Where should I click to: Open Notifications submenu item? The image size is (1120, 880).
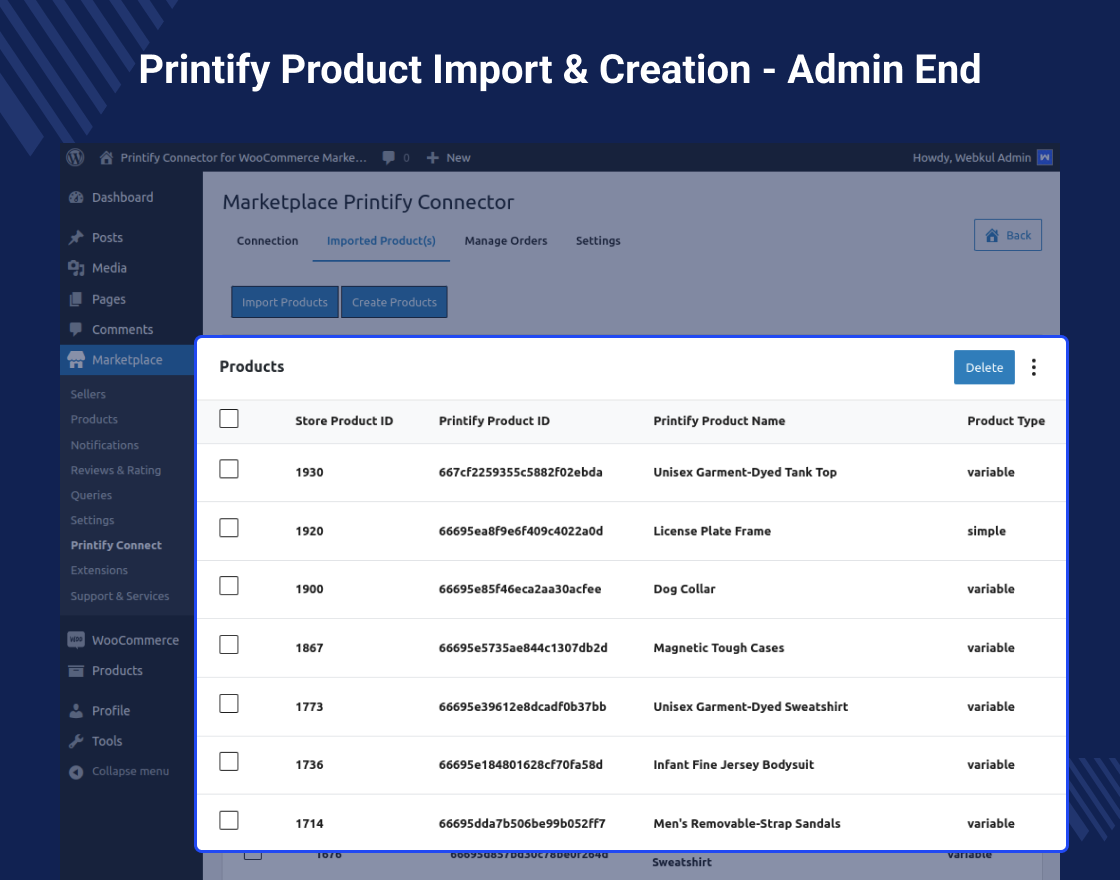(x=104, y=445)
